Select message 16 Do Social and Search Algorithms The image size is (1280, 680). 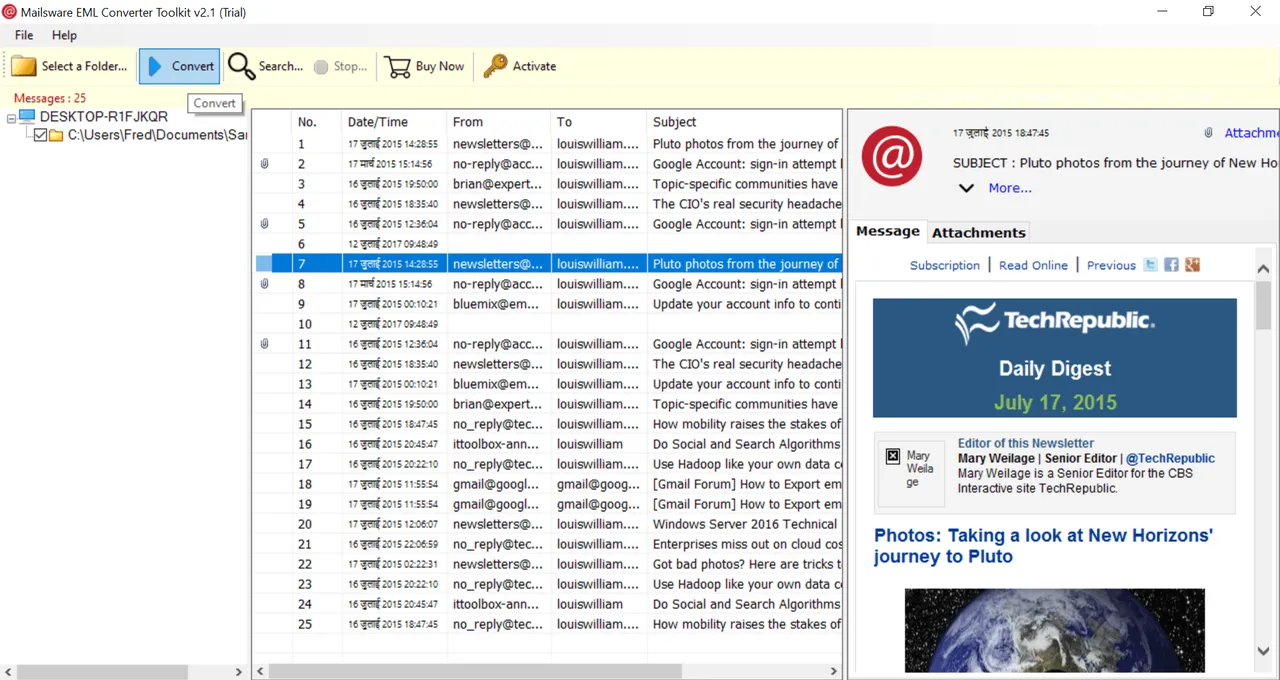tap(547, 444)
